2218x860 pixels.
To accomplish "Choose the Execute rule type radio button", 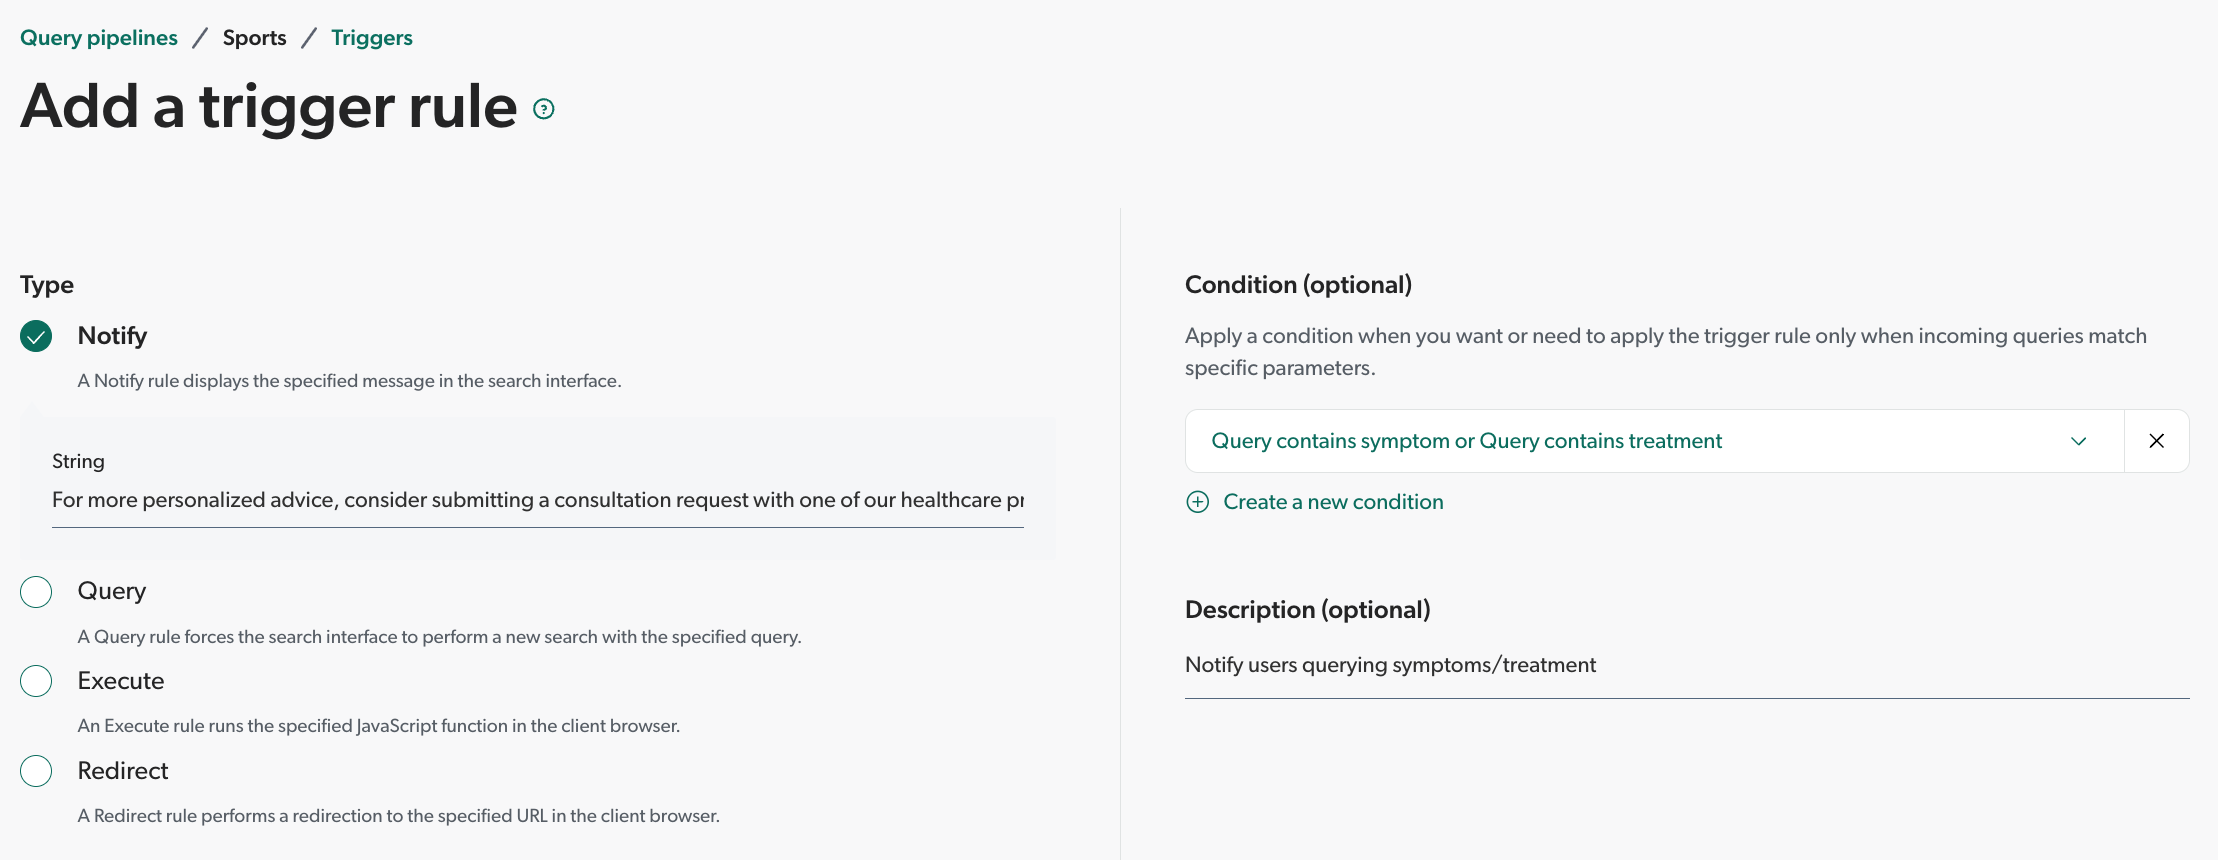I will [x=36, y=681].
